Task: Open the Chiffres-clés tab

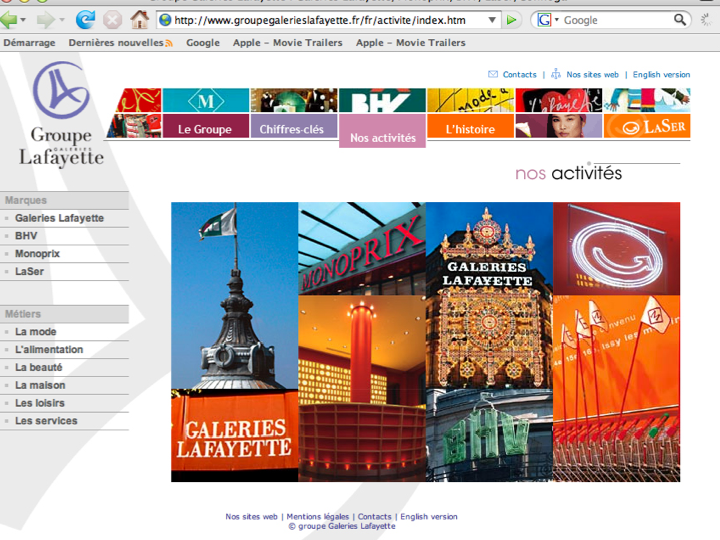Action: 294,126
